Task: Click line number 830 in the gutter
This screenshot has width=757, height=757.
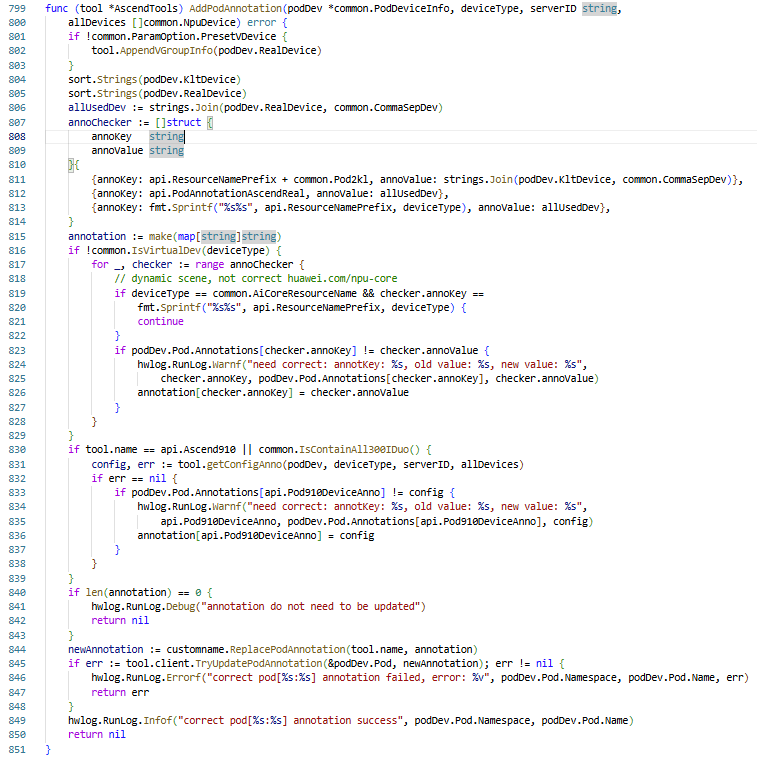Action: pyautogui.click(x=17, y=449)
